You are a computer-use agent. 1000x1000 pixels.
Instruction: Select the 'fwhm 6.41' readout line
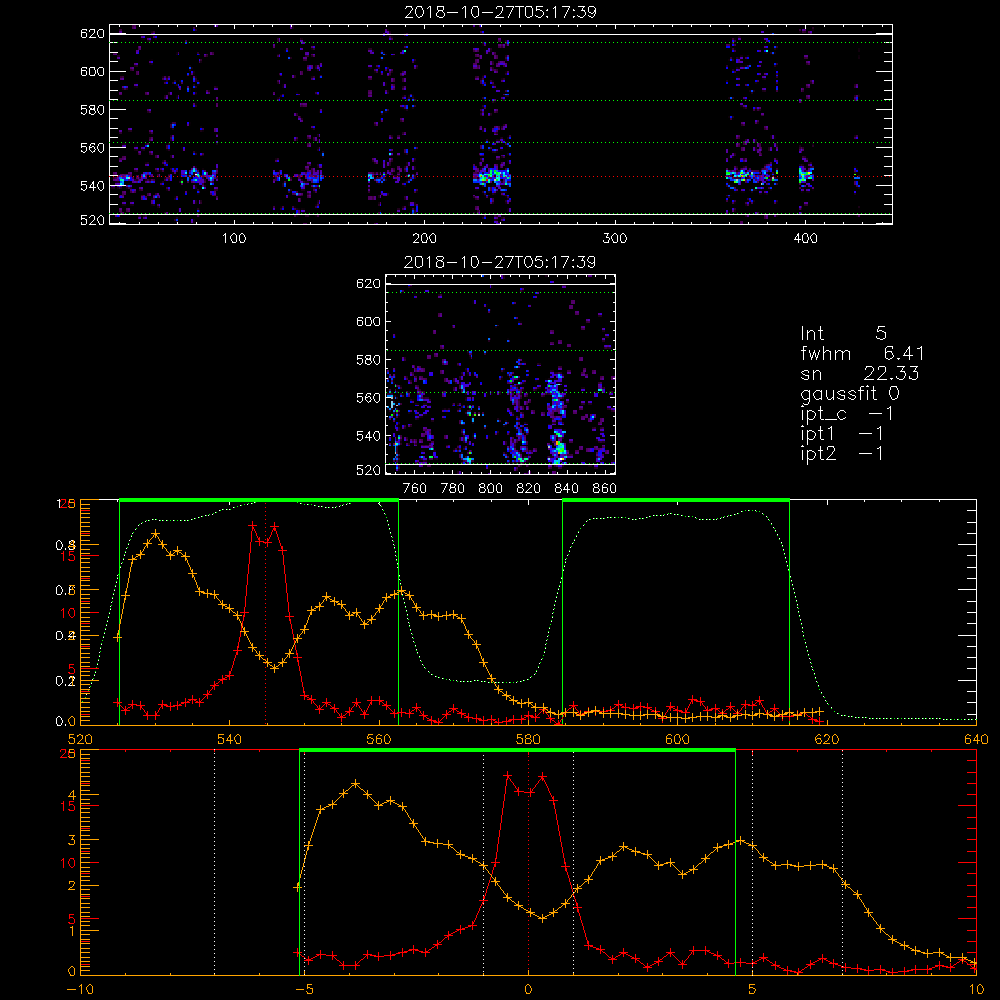[862, 353]
